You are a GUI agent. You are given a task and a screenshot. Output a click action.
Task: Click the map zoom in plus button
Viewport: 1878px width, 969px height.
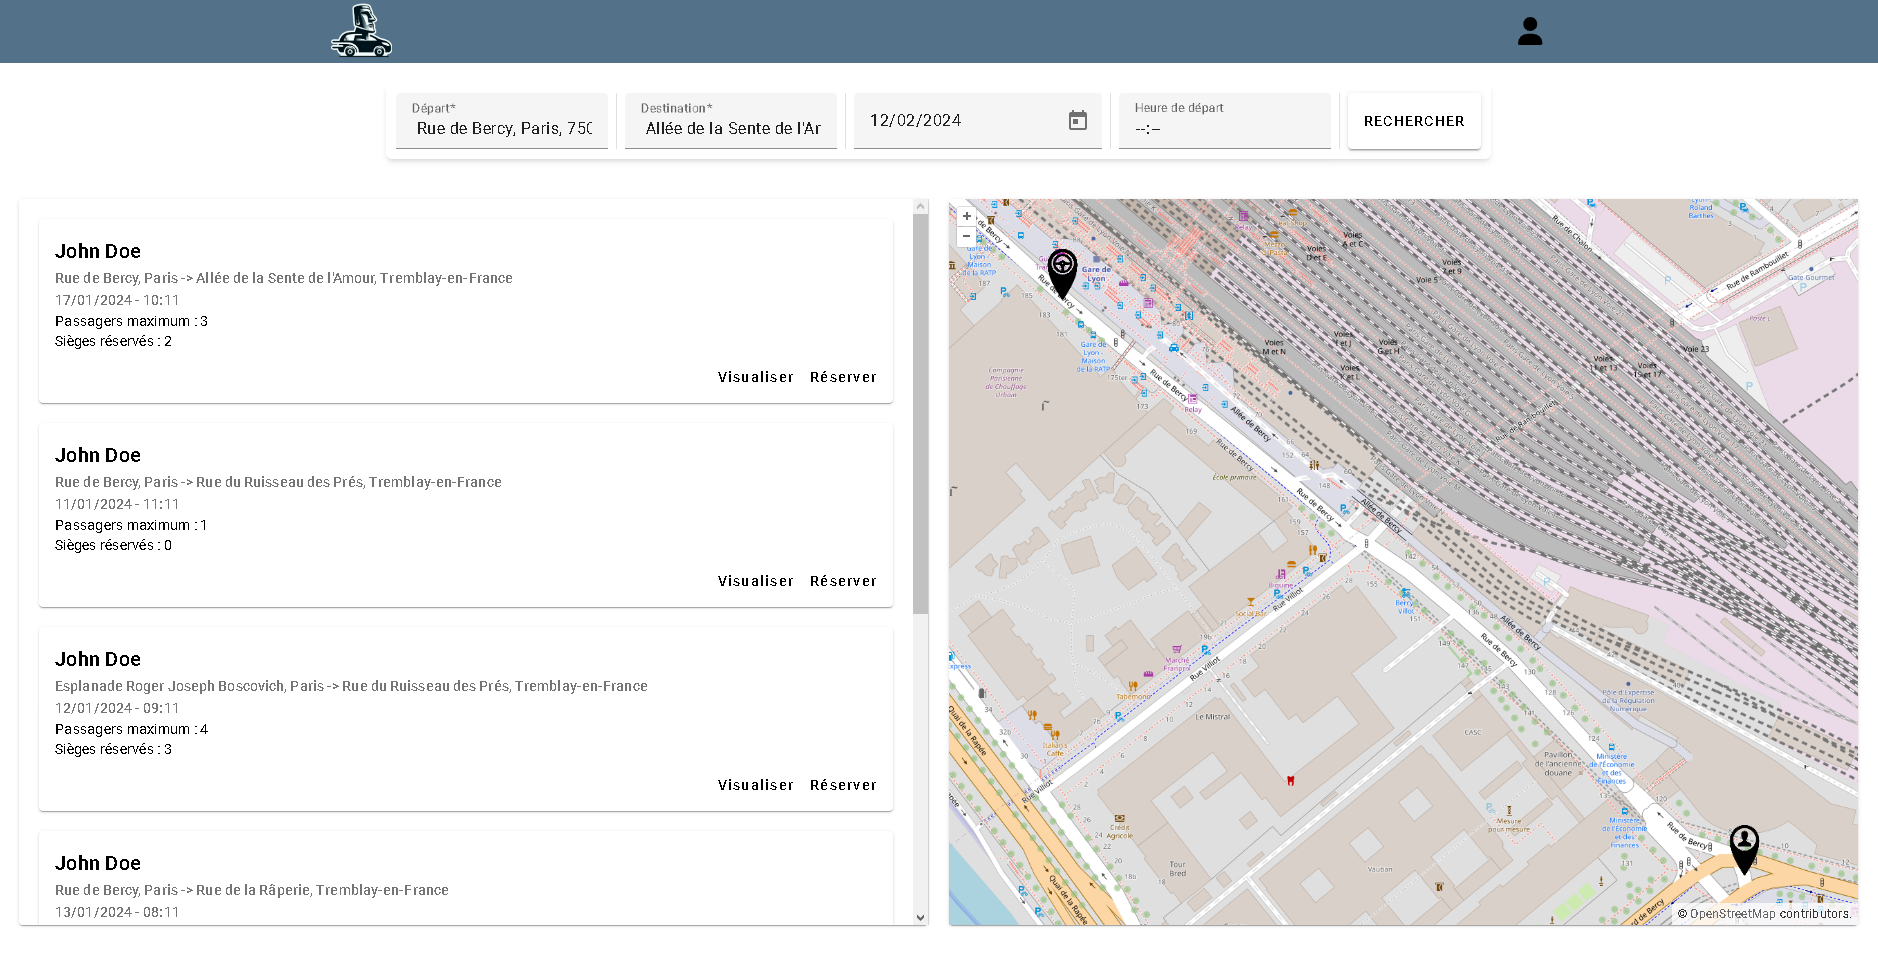click(x=966, y=216)
